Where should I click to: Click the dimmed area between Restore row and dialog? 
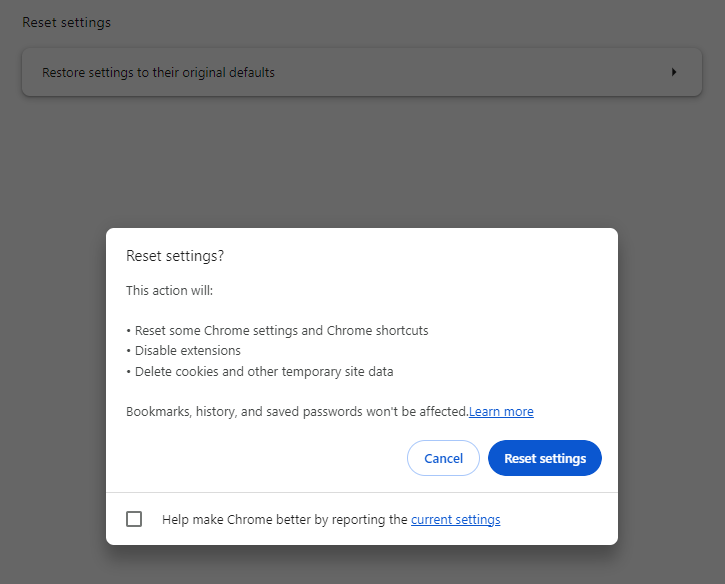(x=362, y=160)
